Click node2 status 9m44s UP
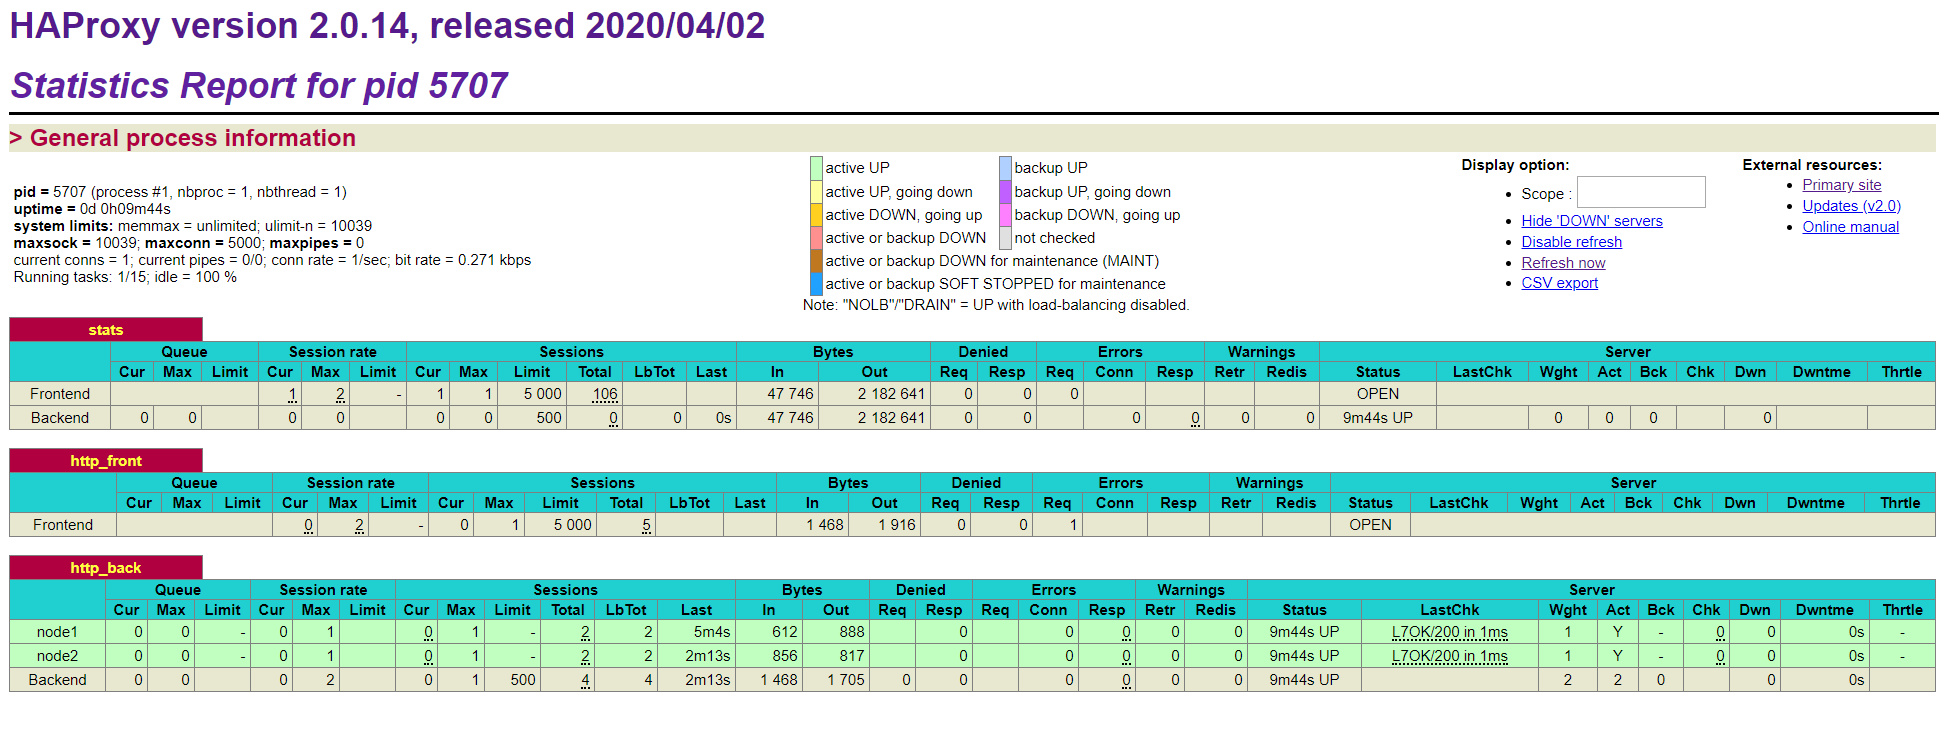The image size is (1944, 738). 1304,656
